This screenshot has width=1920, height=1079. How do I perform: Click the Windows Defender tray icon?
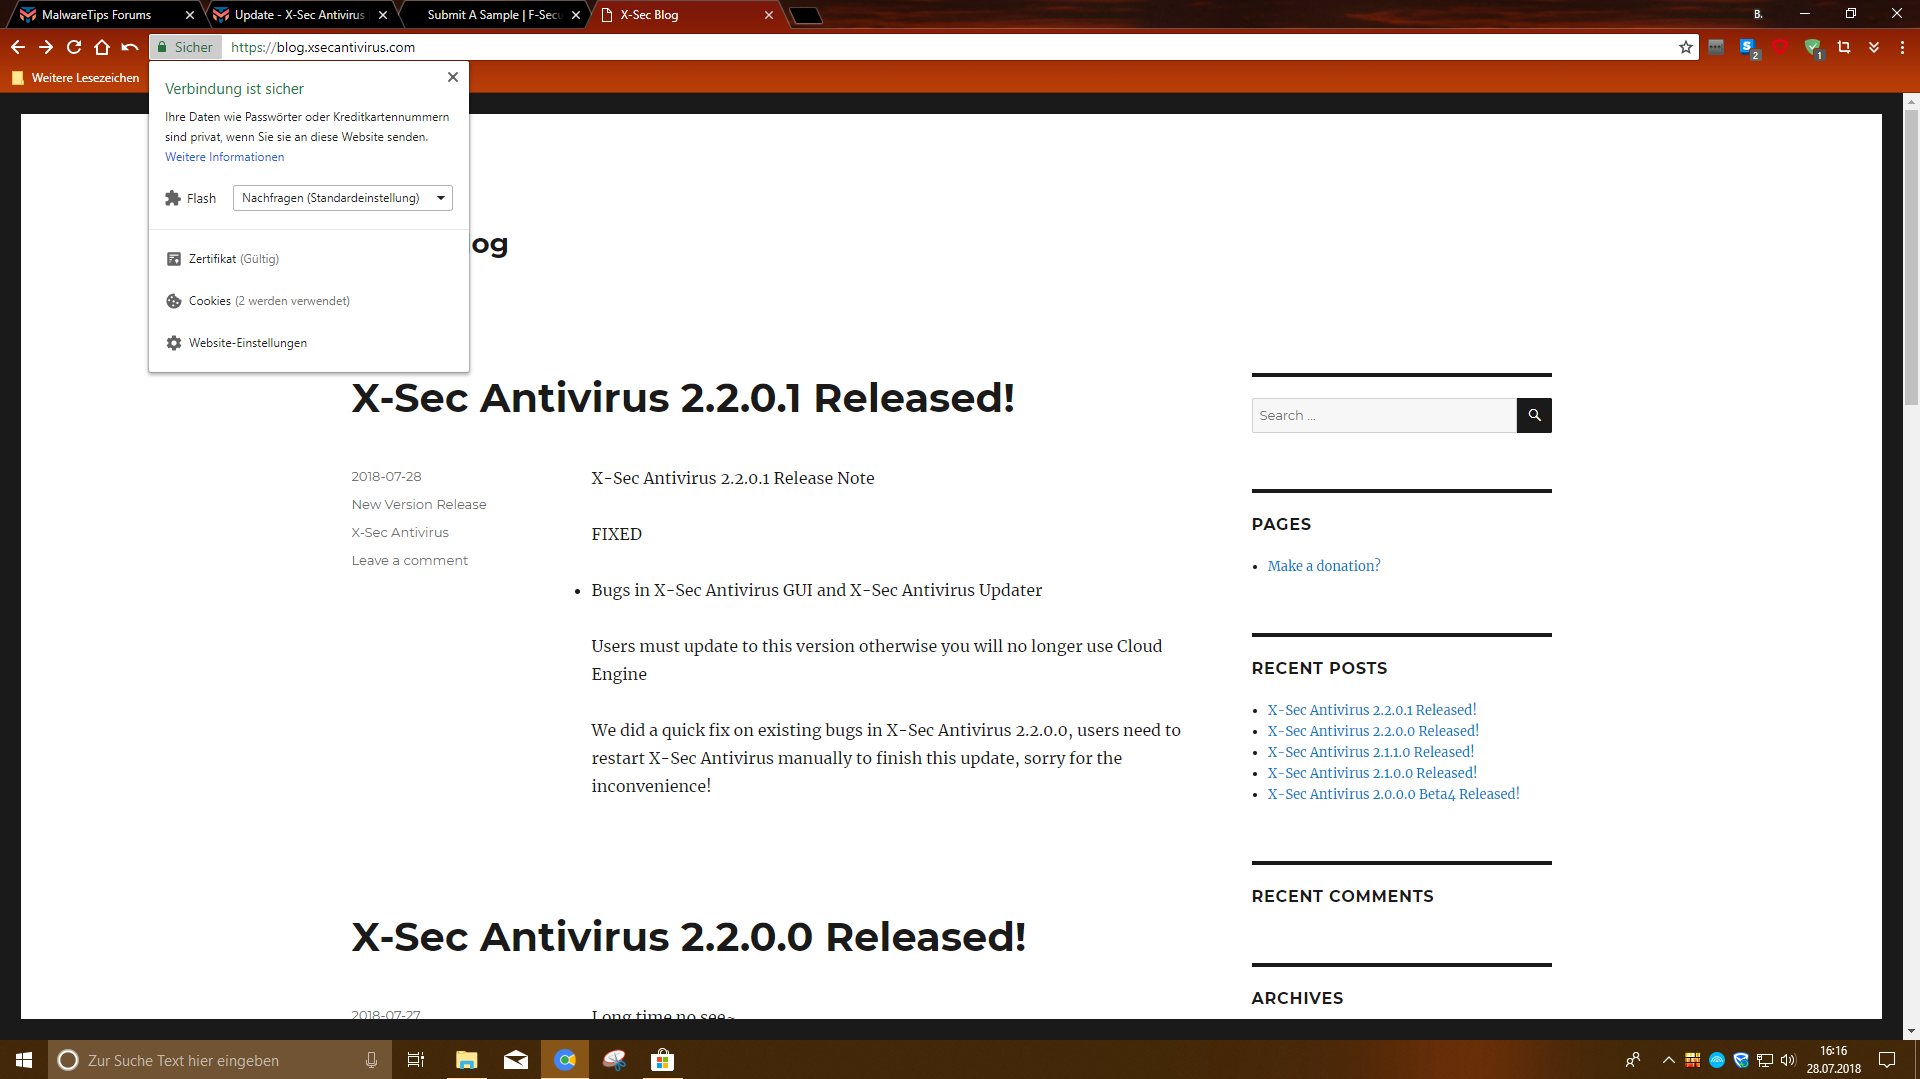1741,1060
